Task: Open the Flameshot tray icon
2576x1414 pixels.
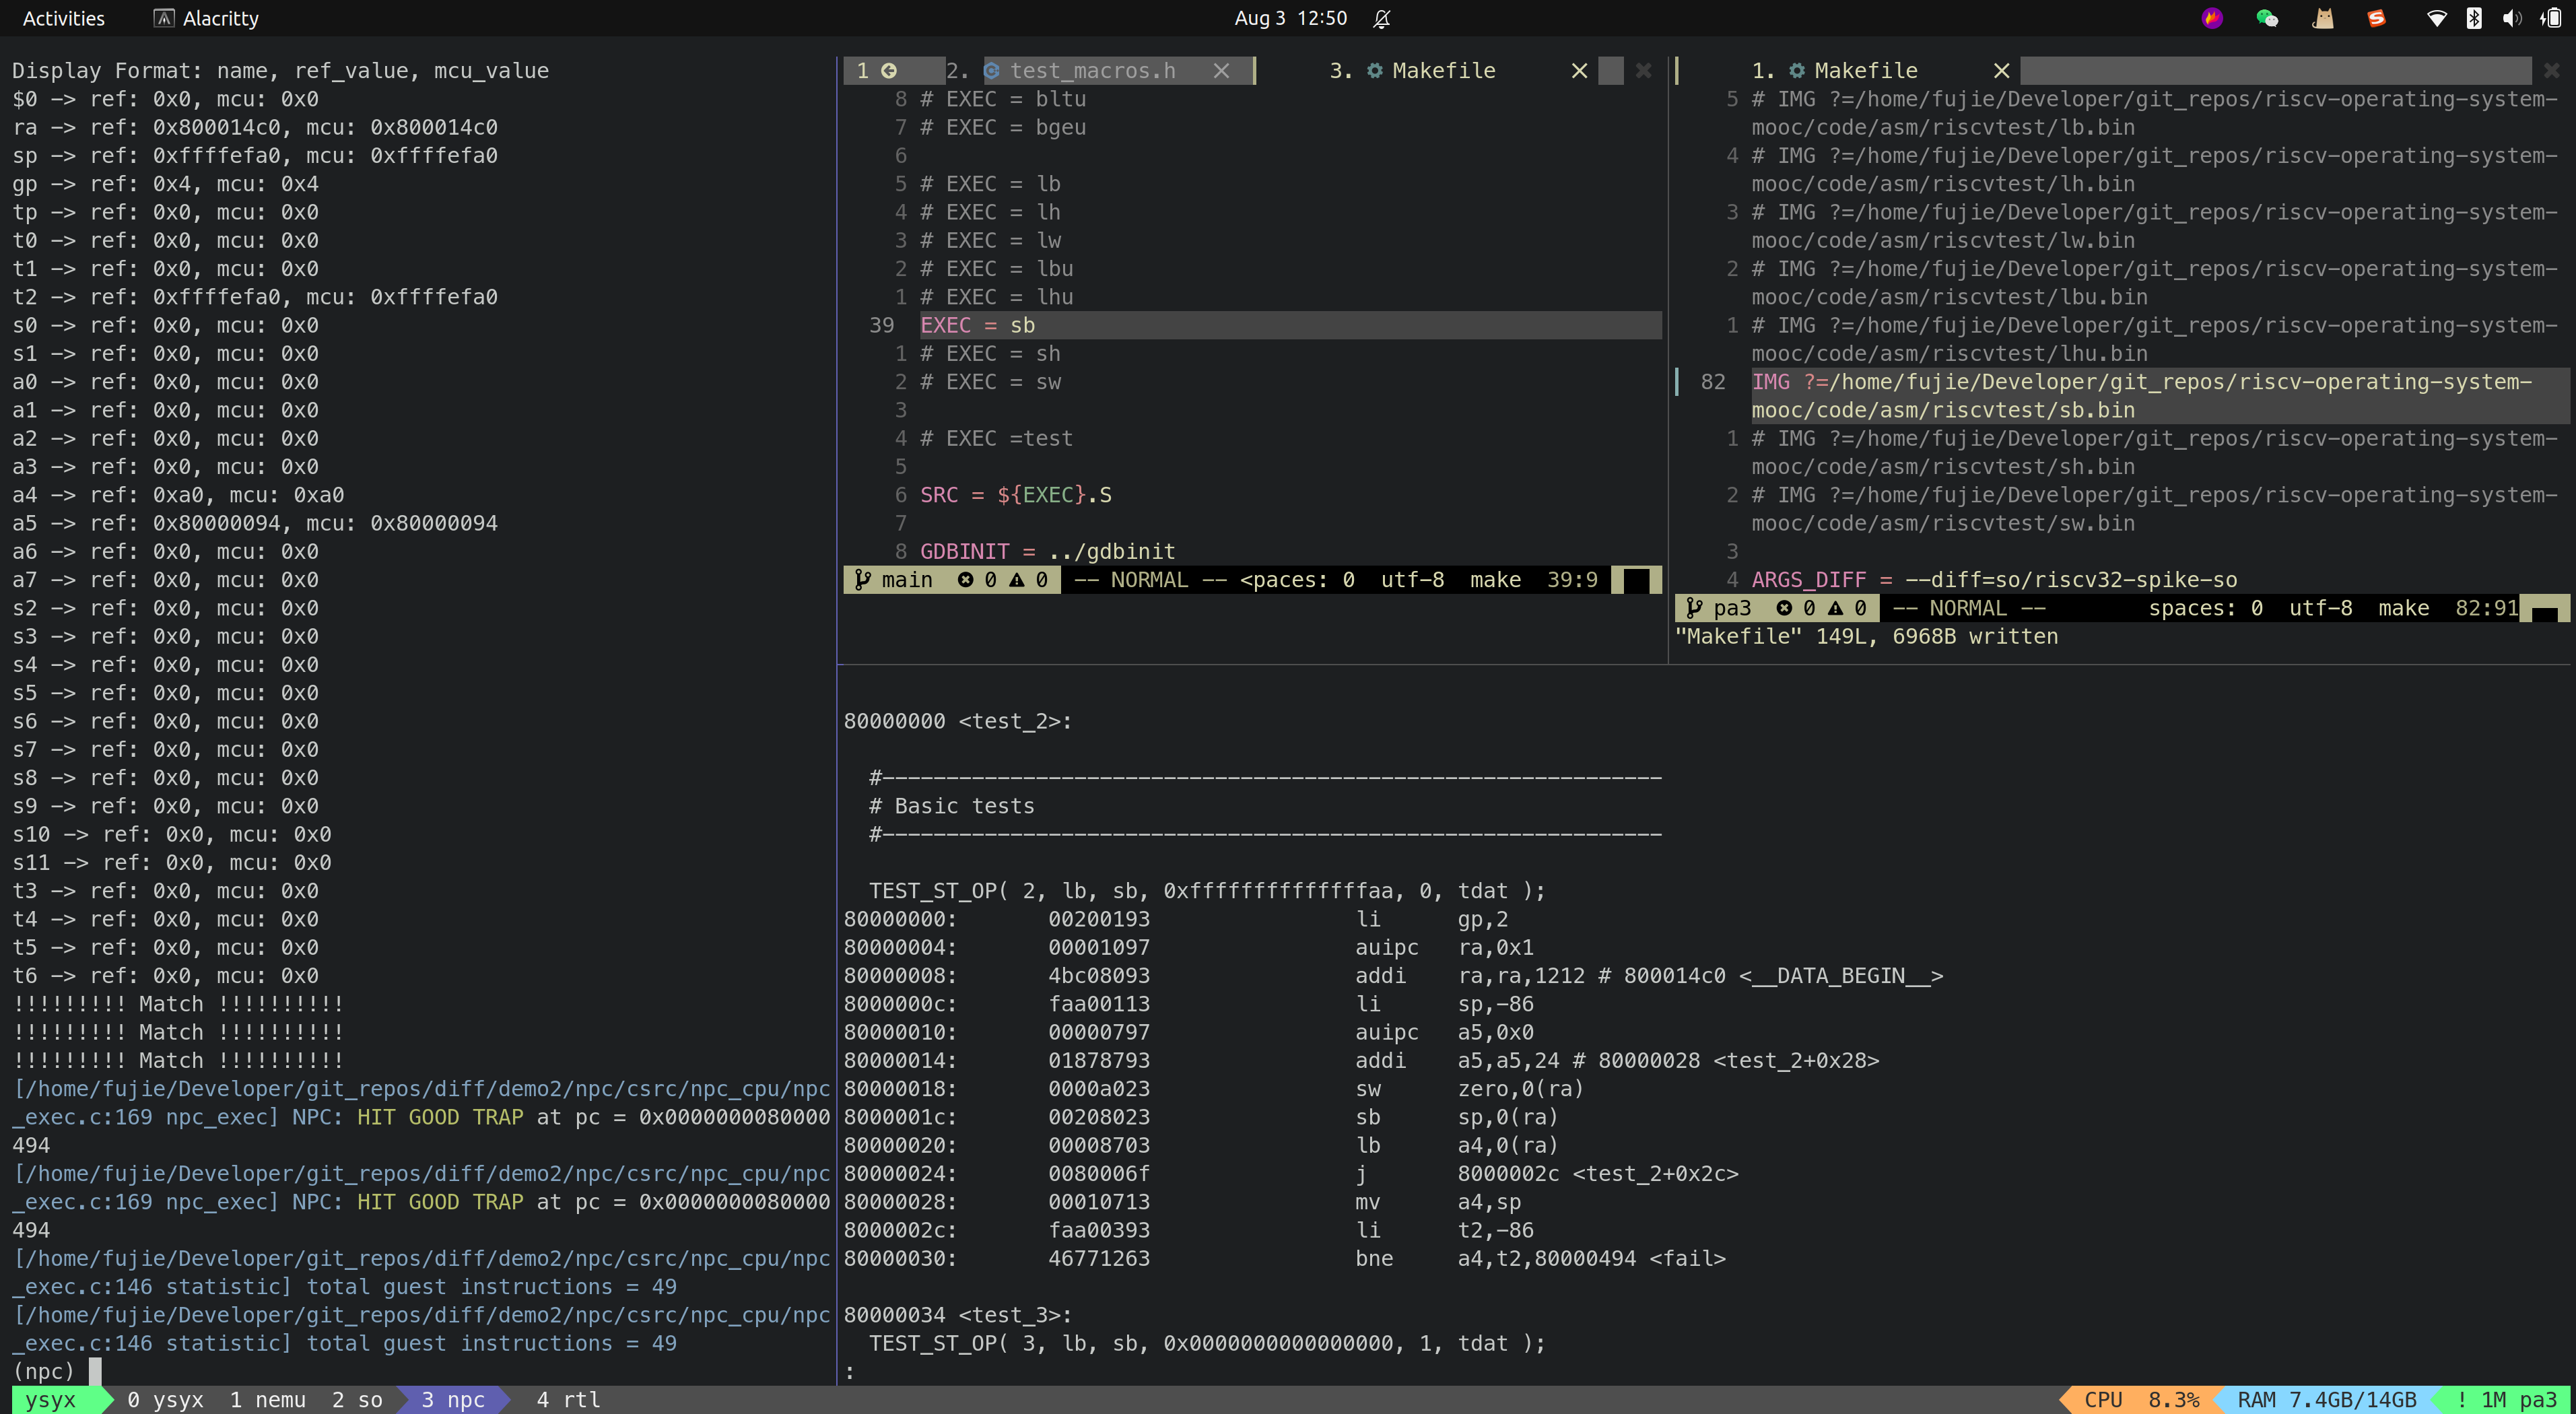Action: click(2212, 18)
